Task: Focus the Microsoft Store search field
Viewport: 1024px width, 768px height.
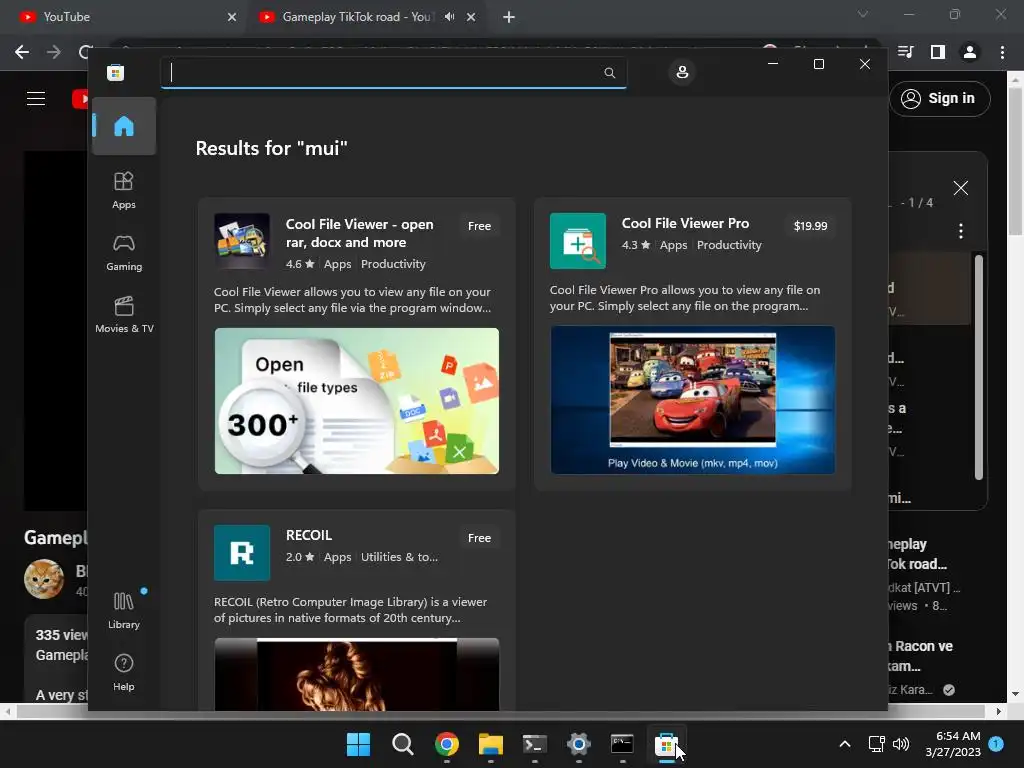Action: 393,72
